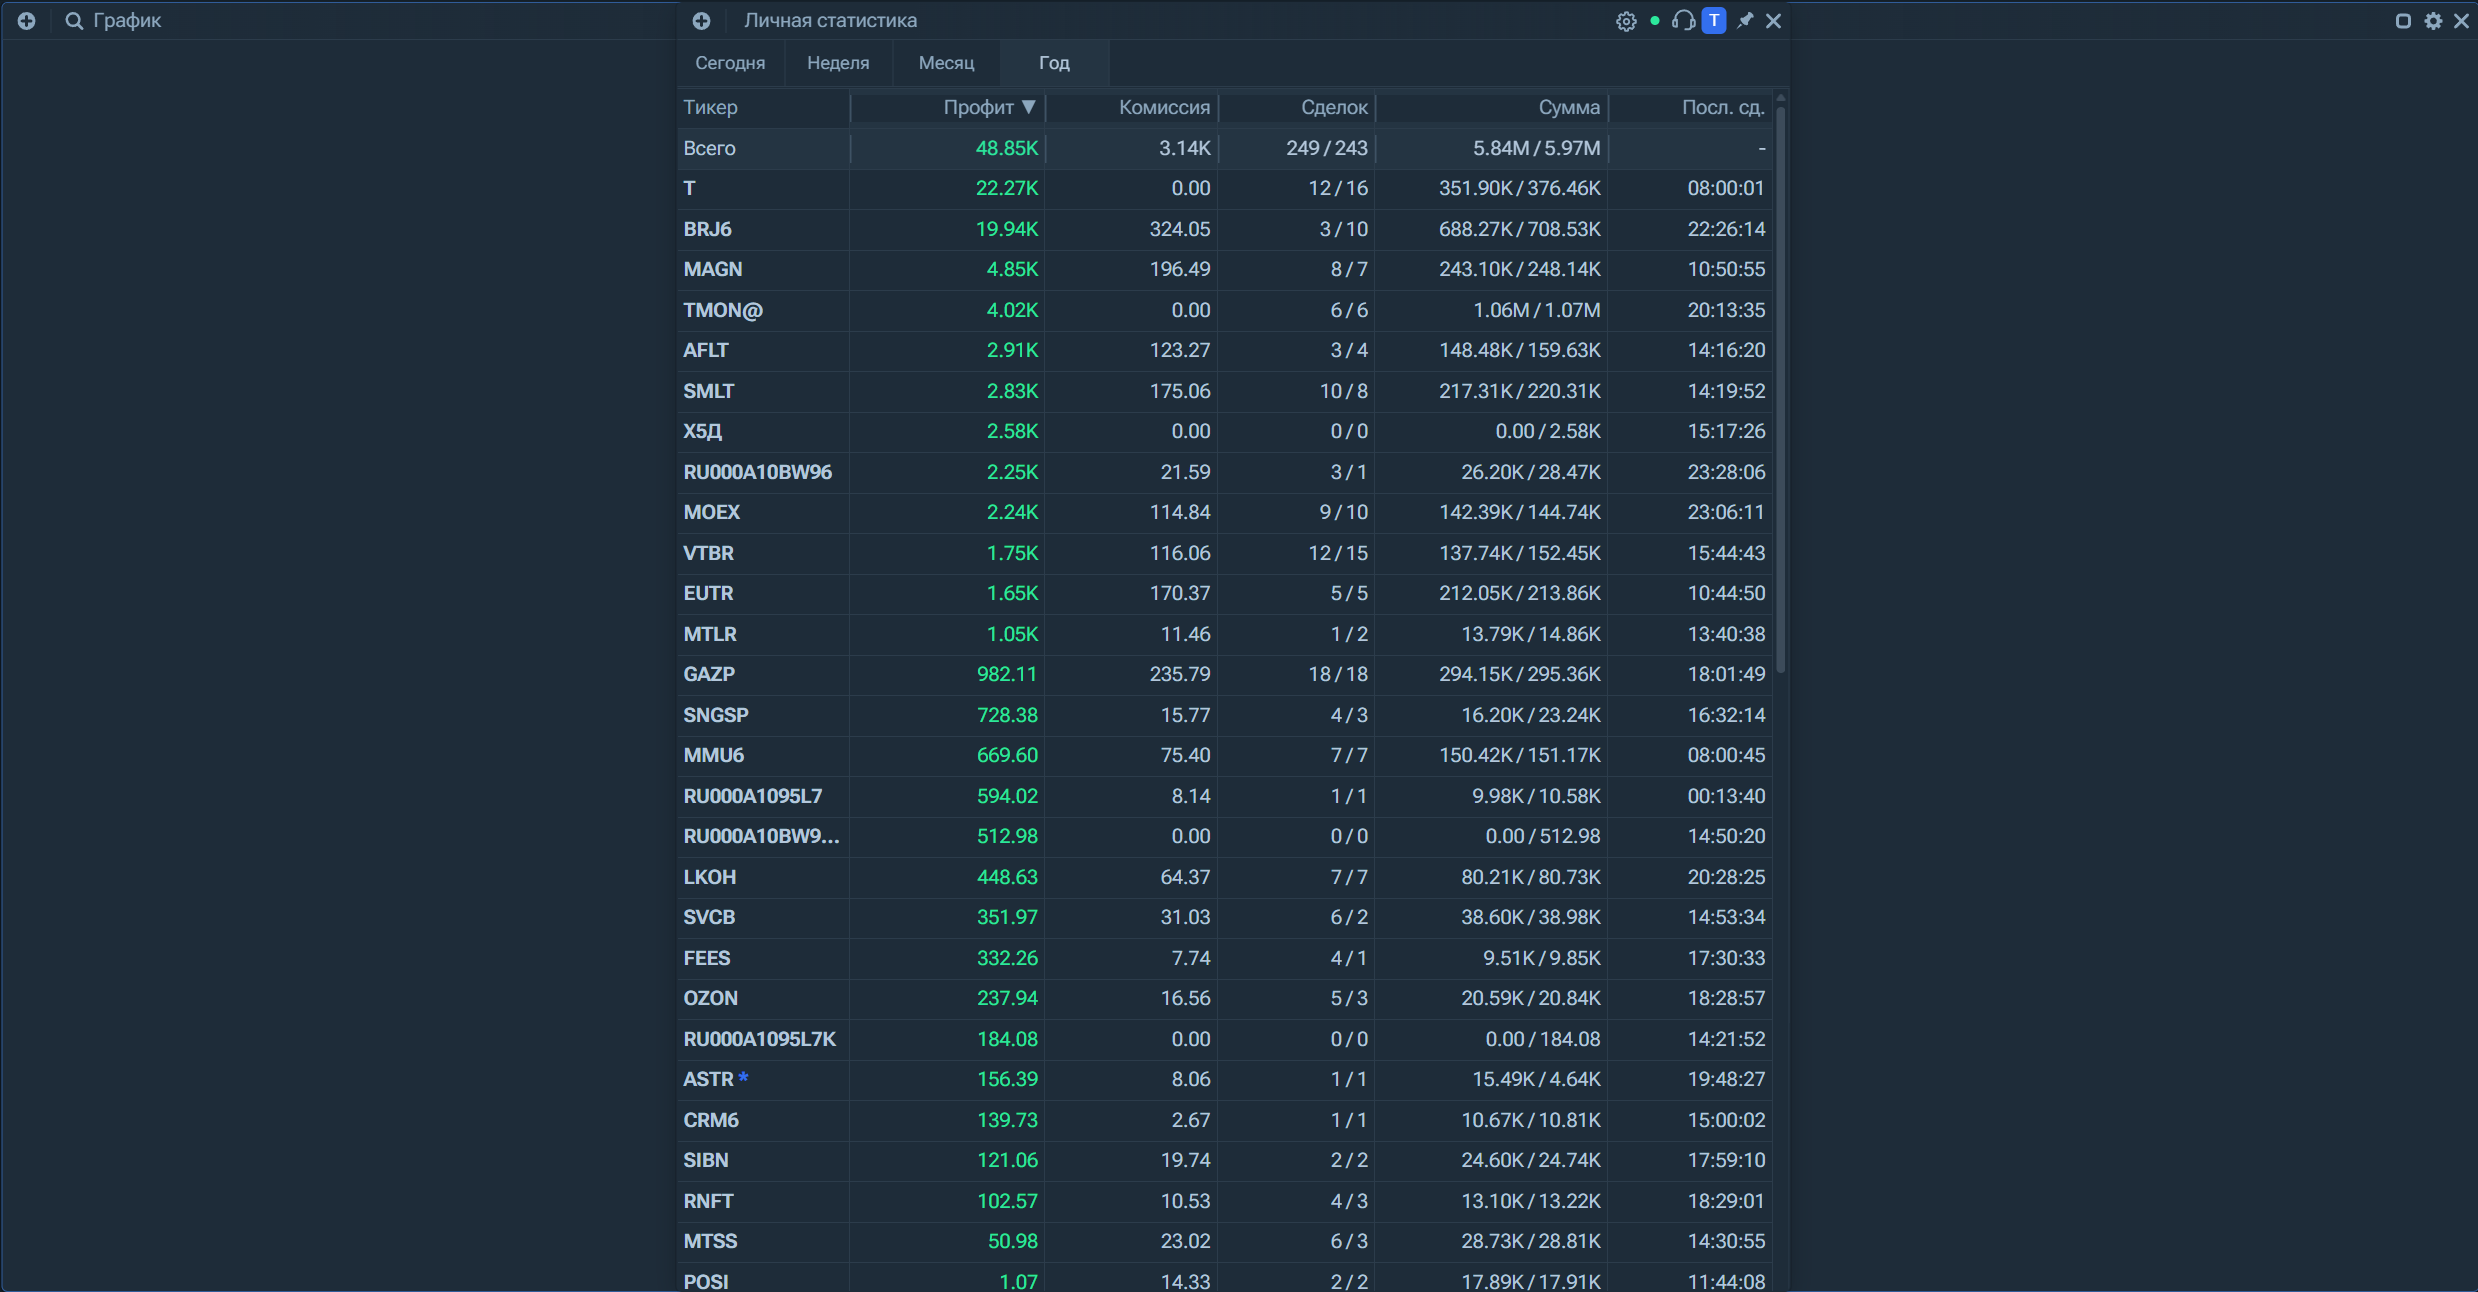The height and width of the screenshot is (1292, 2478).
Task: Click the statistics table vertical scrollbar
Action: (x=1781, y=390)
